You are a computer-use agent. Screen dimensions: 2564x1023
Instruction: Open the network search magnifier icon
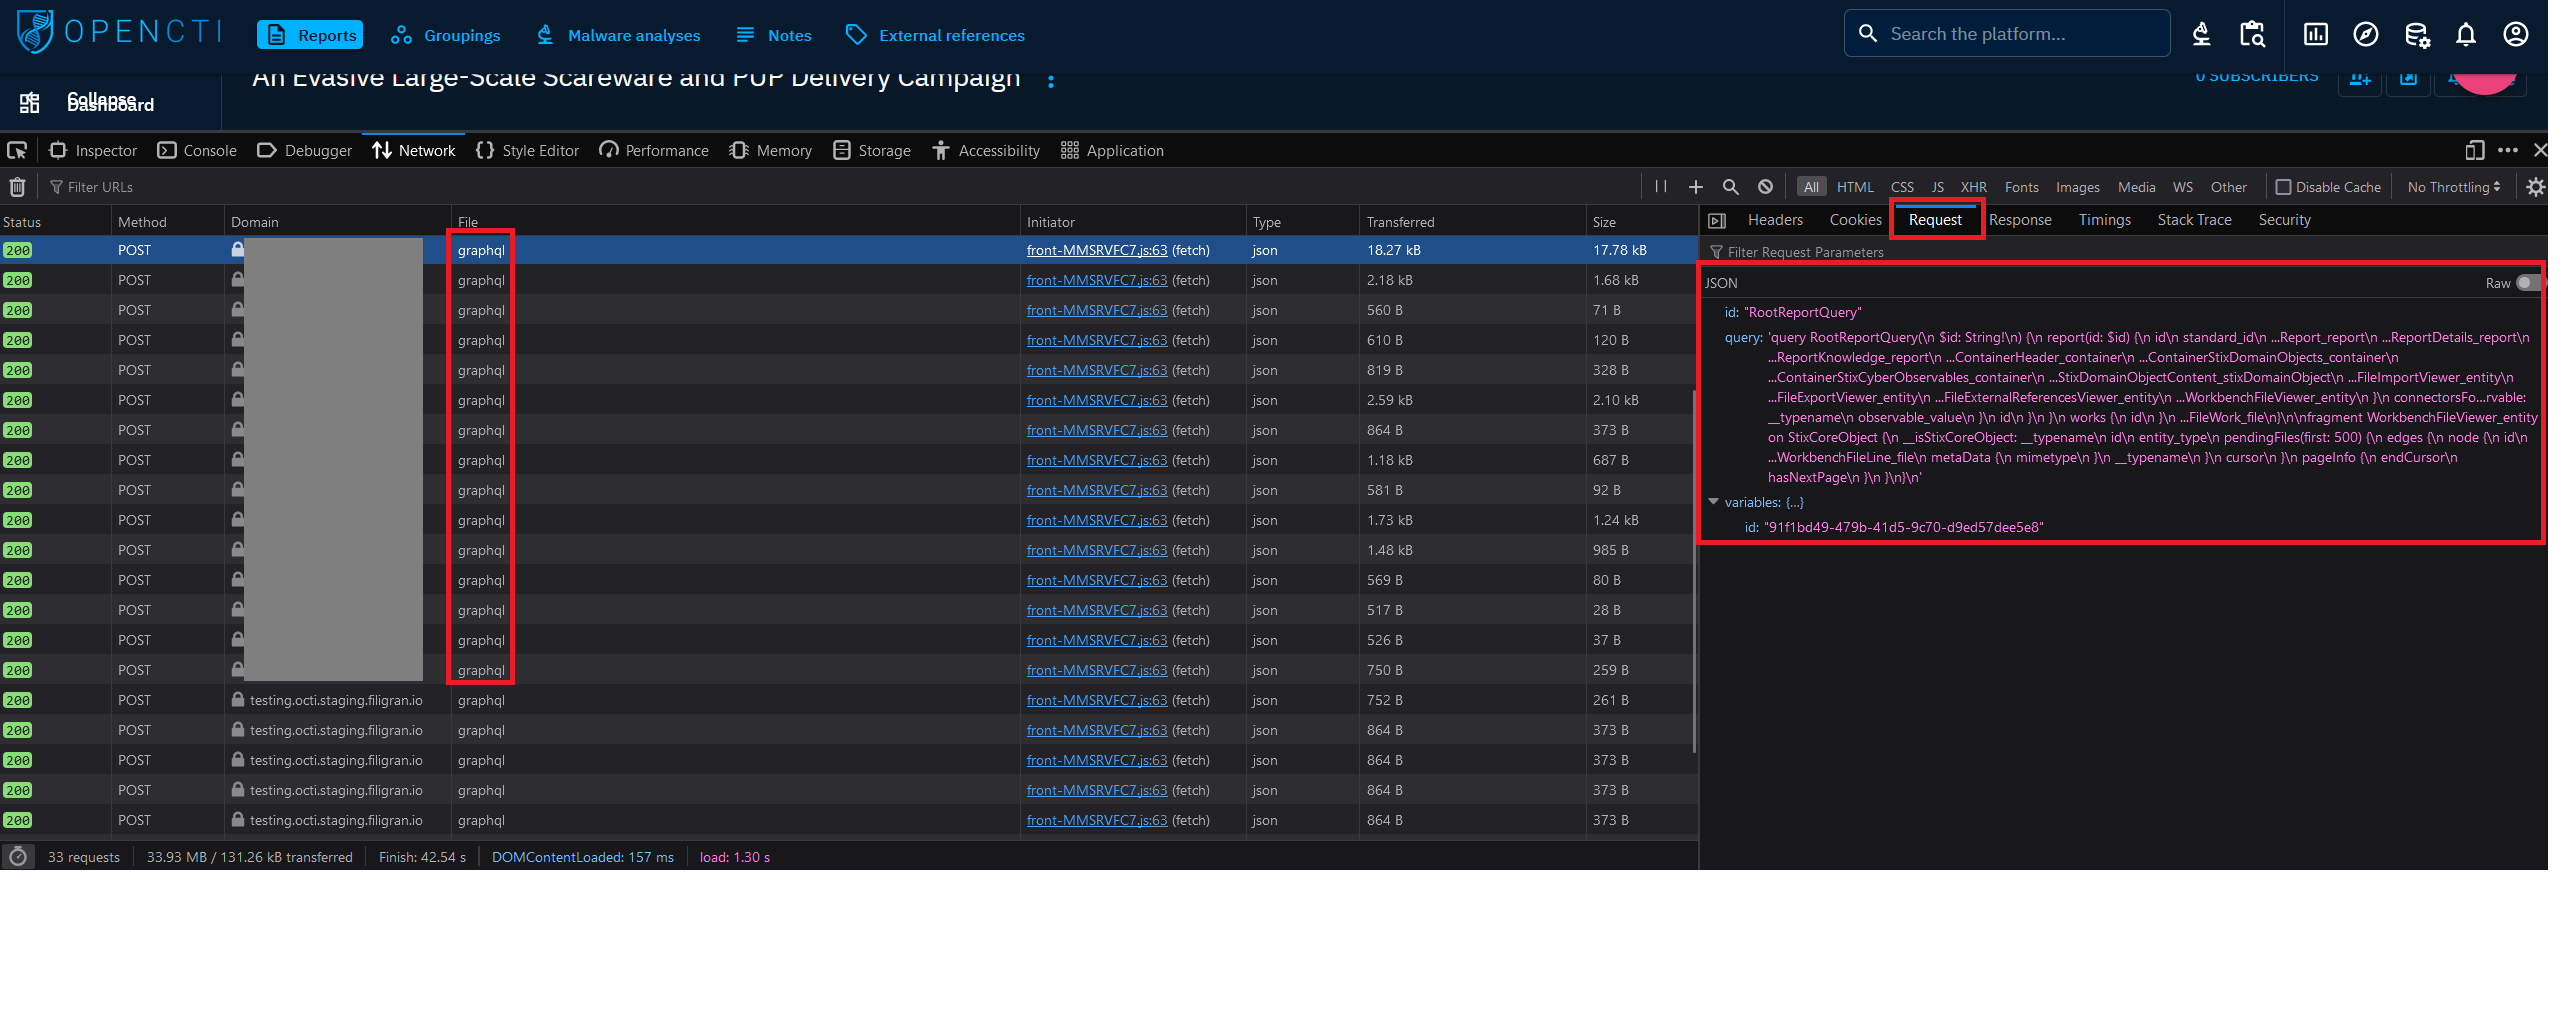[x=1731, y=187]
